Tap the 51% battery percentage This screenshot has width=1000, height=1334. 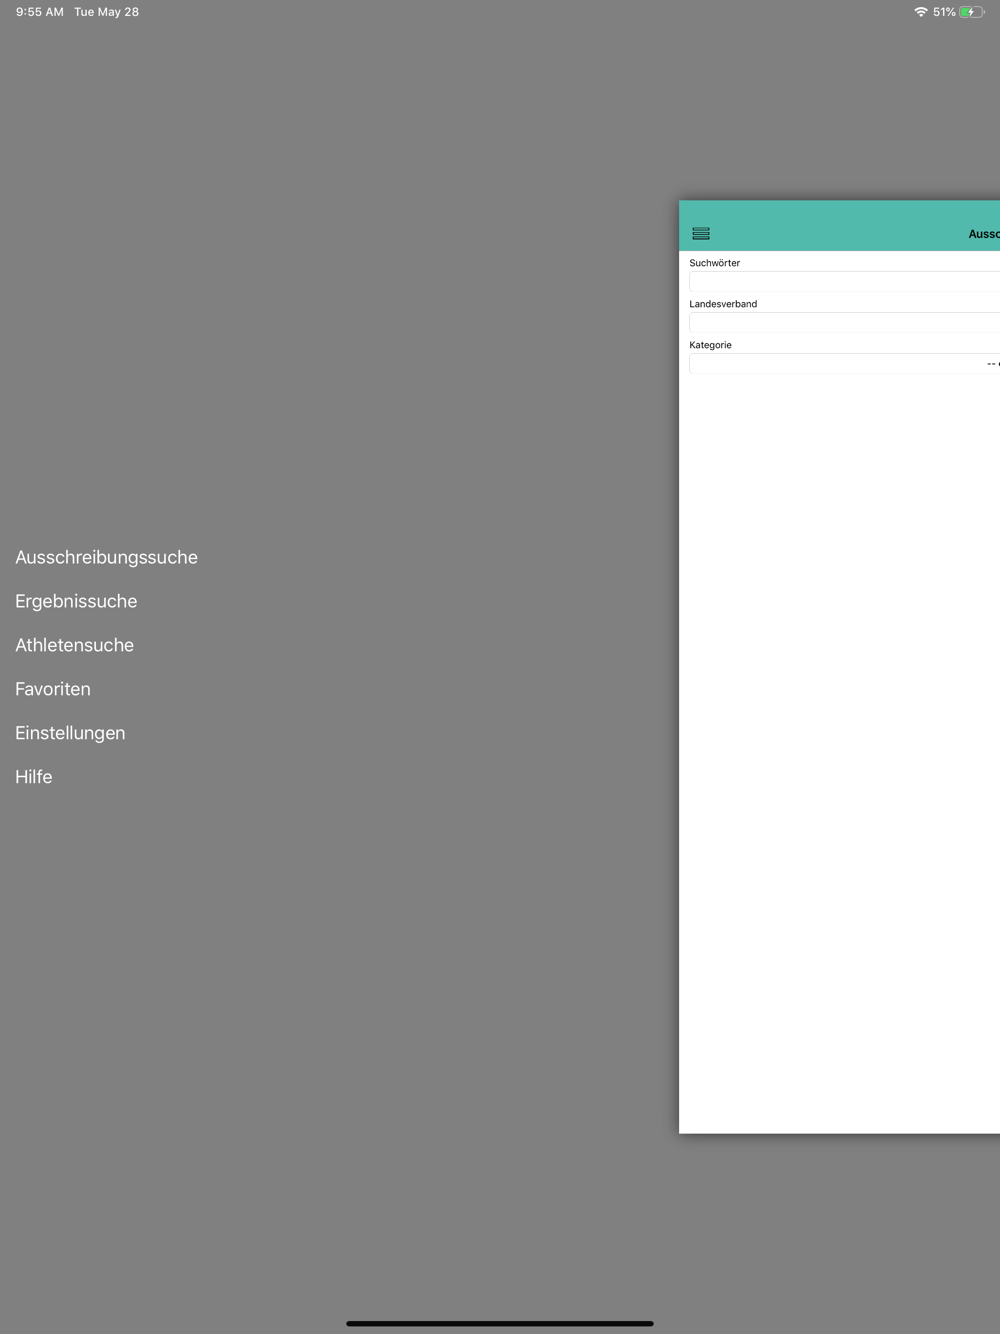tap(944, 12)
